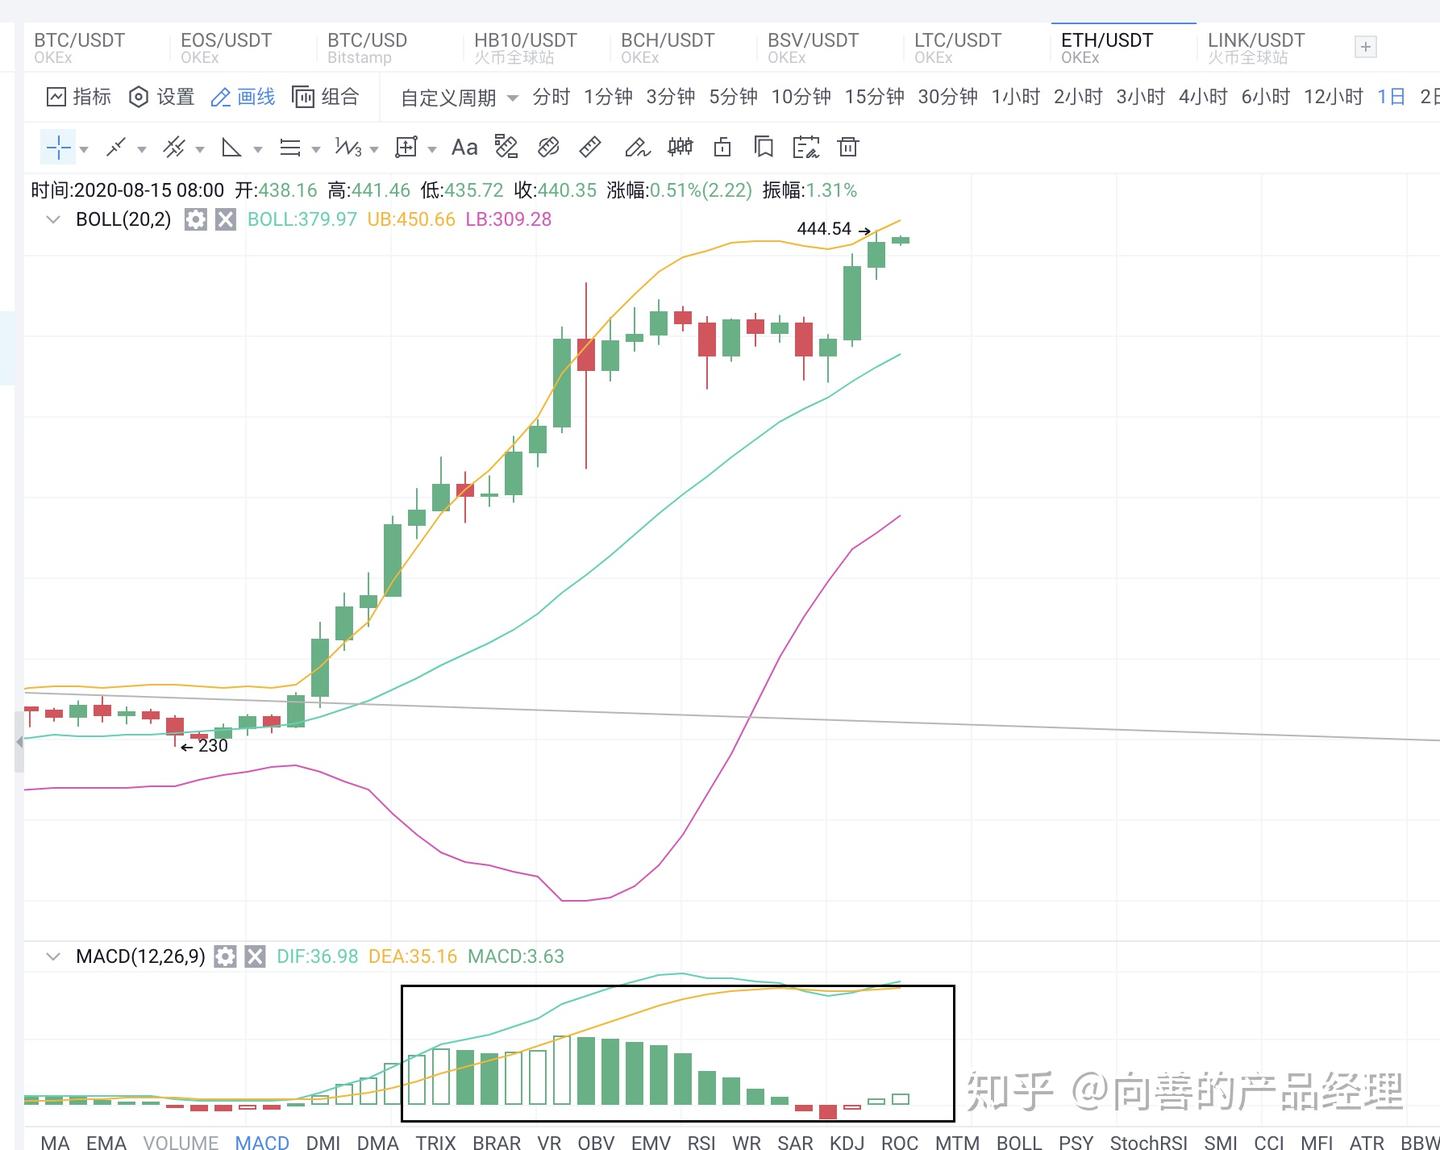1440x1150 pixels.
Task: Switch to the LINK/USDT tab
Action: (1256, 40)
